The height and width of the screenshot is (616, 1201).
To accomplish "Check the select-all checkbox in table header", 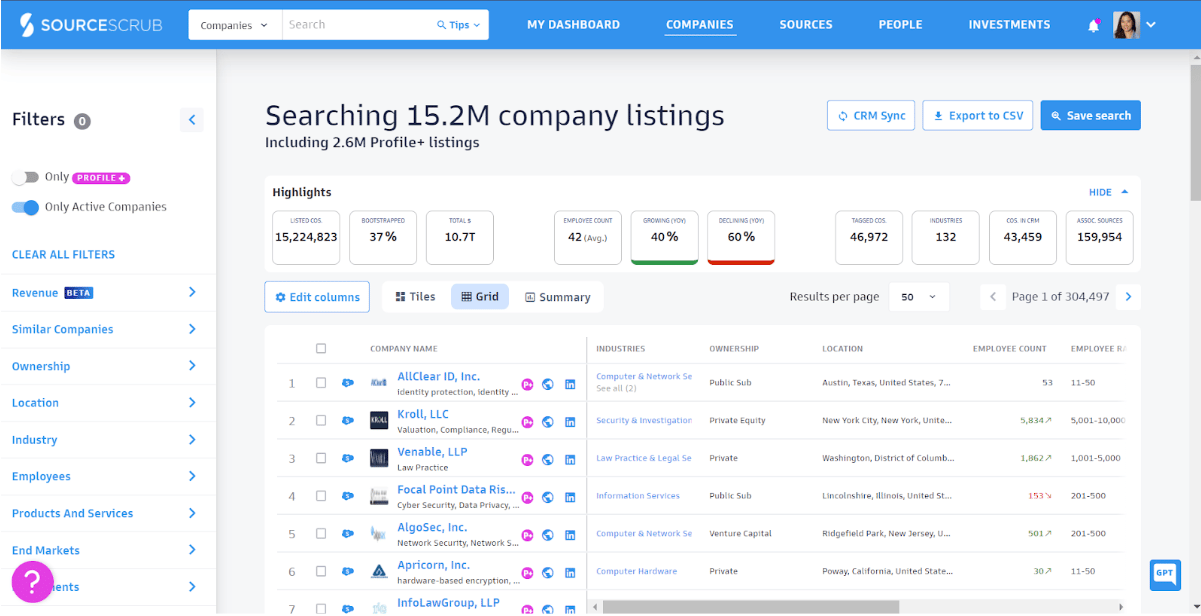I will tap(321, 349).
